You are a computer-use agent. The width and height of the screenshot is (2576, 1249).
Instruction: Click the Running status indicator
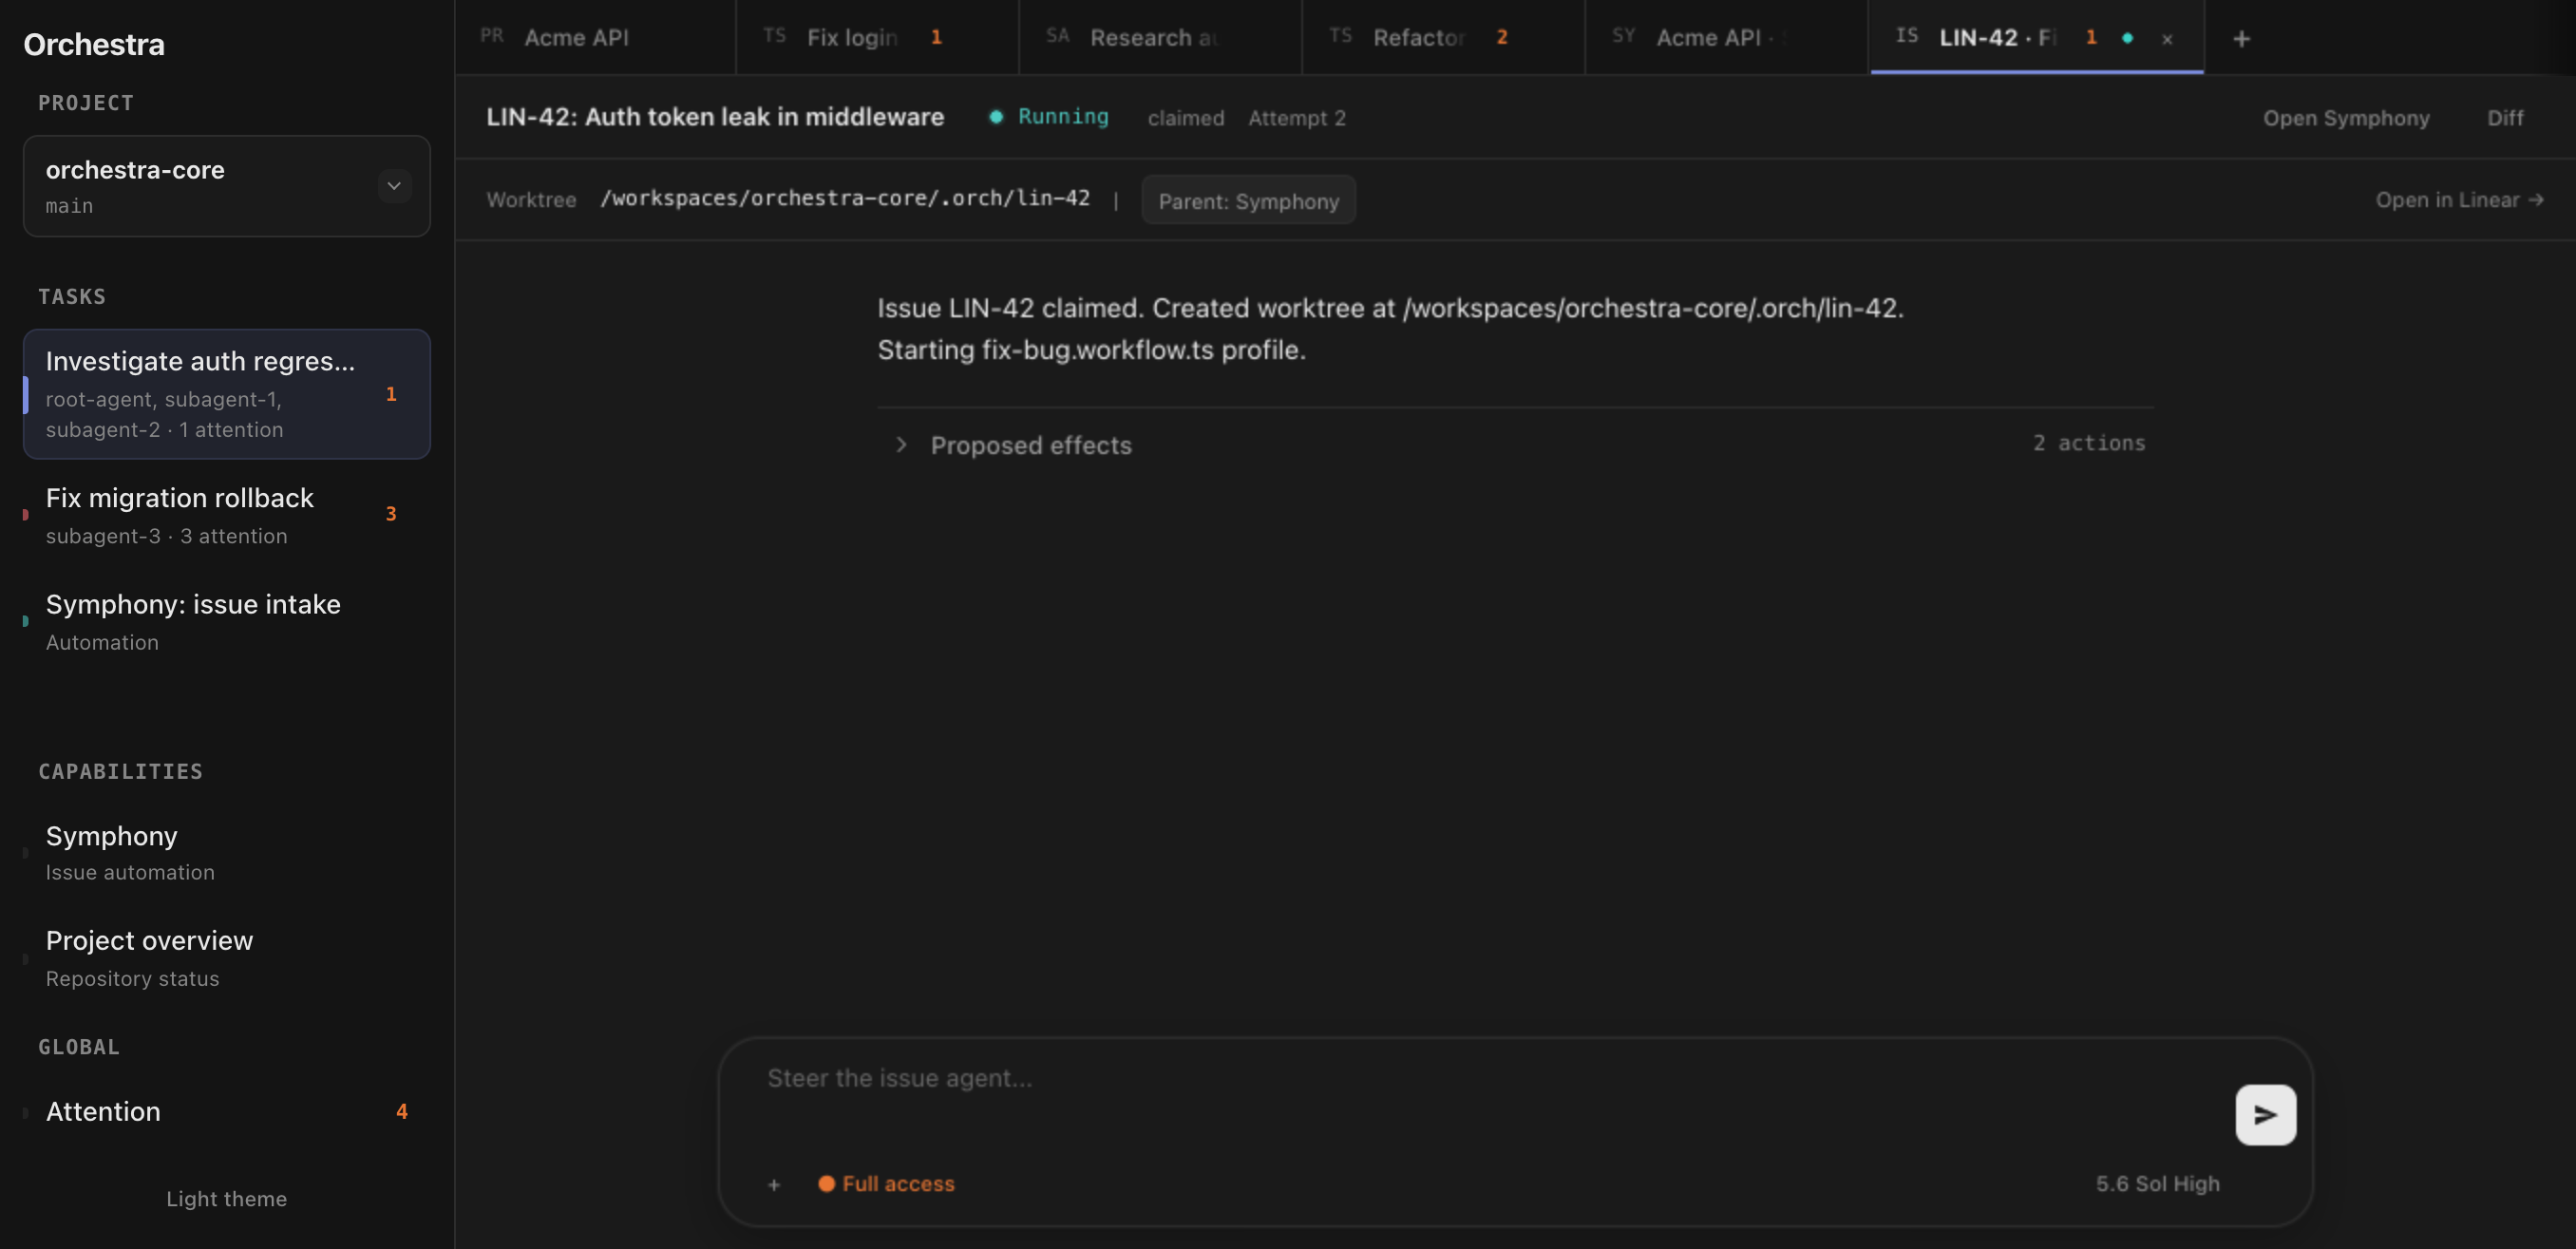tap(1048, 117)
